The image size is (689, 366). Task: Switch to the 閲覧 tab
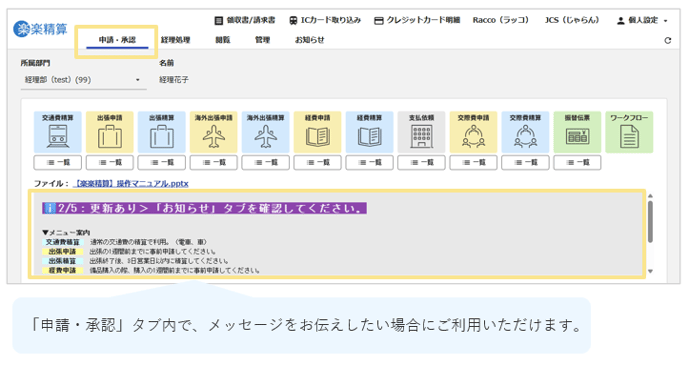(x=223, y=40)
